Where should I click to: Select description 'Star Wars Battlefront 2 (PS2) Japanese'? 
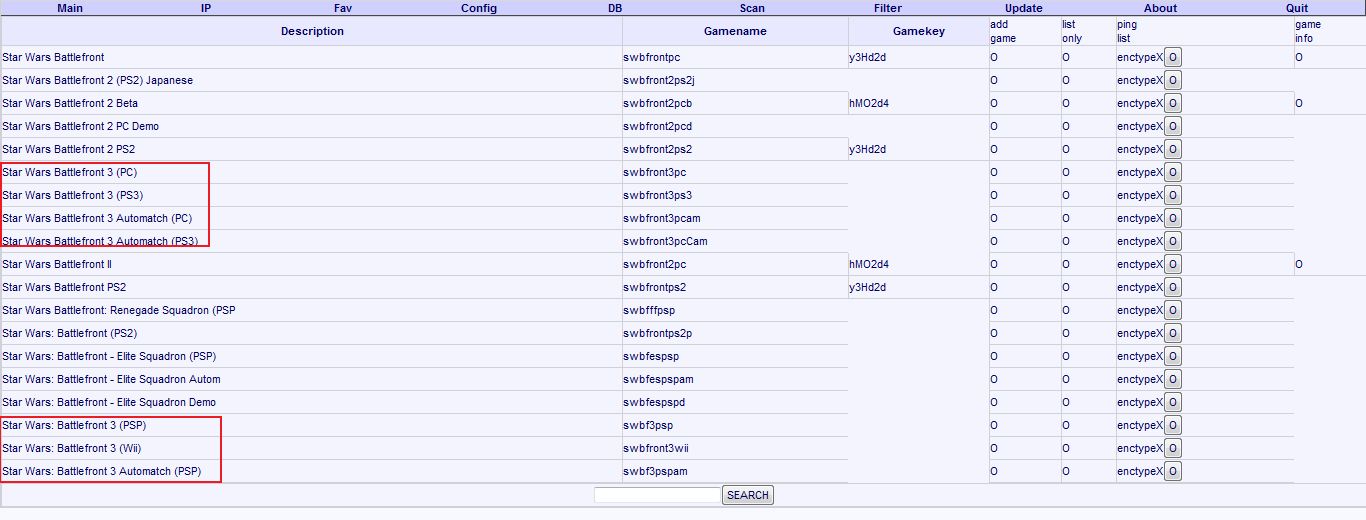click(x=97, y=81)
